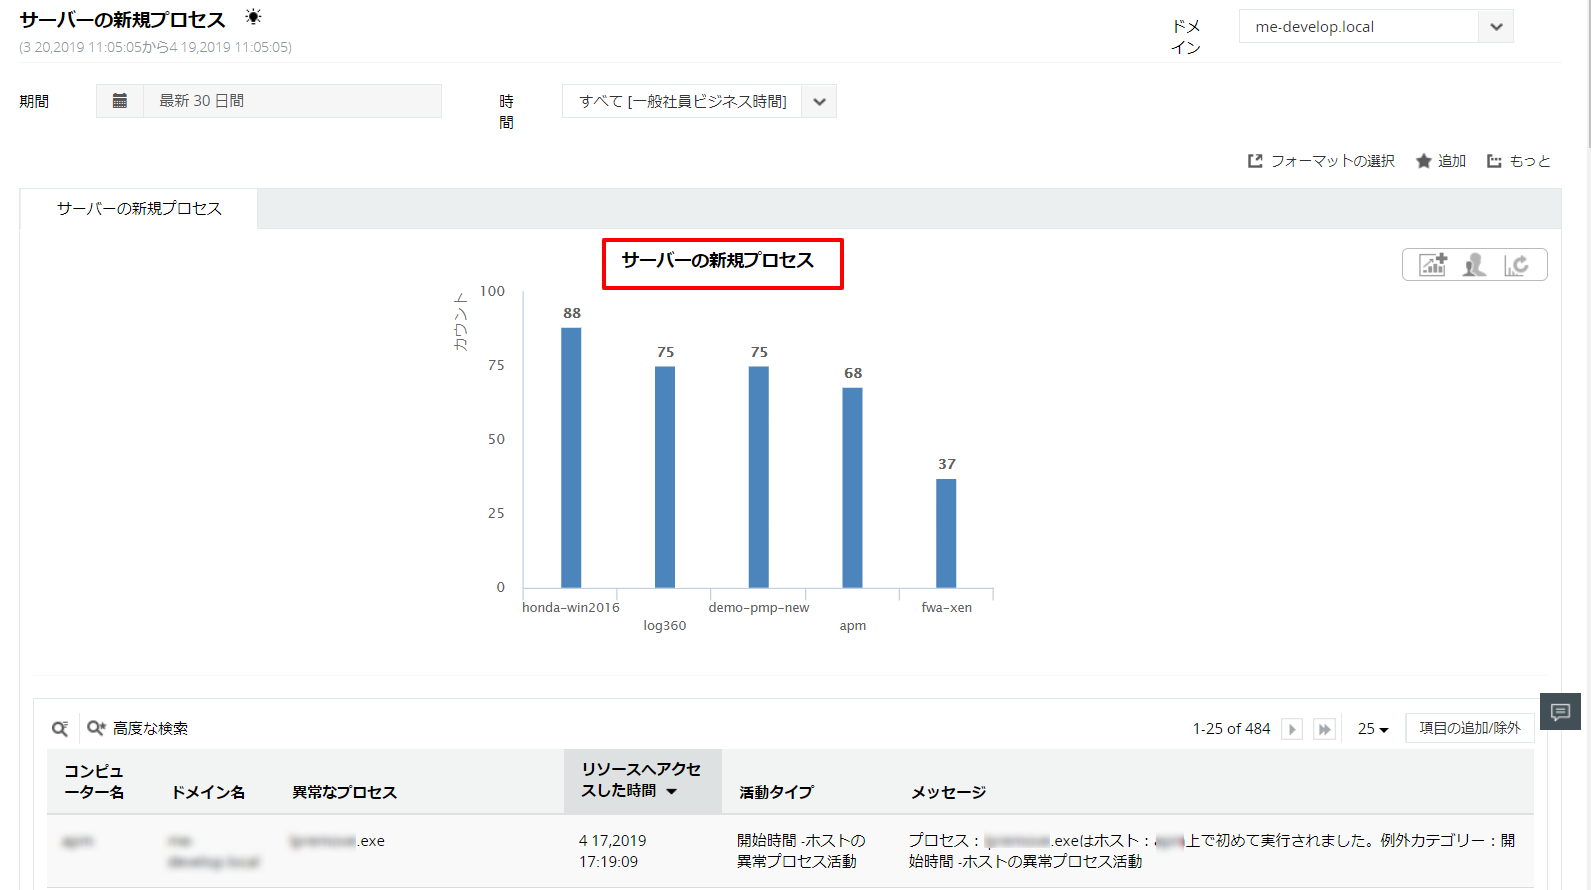The image size is (1591, 890).
Task: Go to next page of results
Action: (x=1292, y=729)
